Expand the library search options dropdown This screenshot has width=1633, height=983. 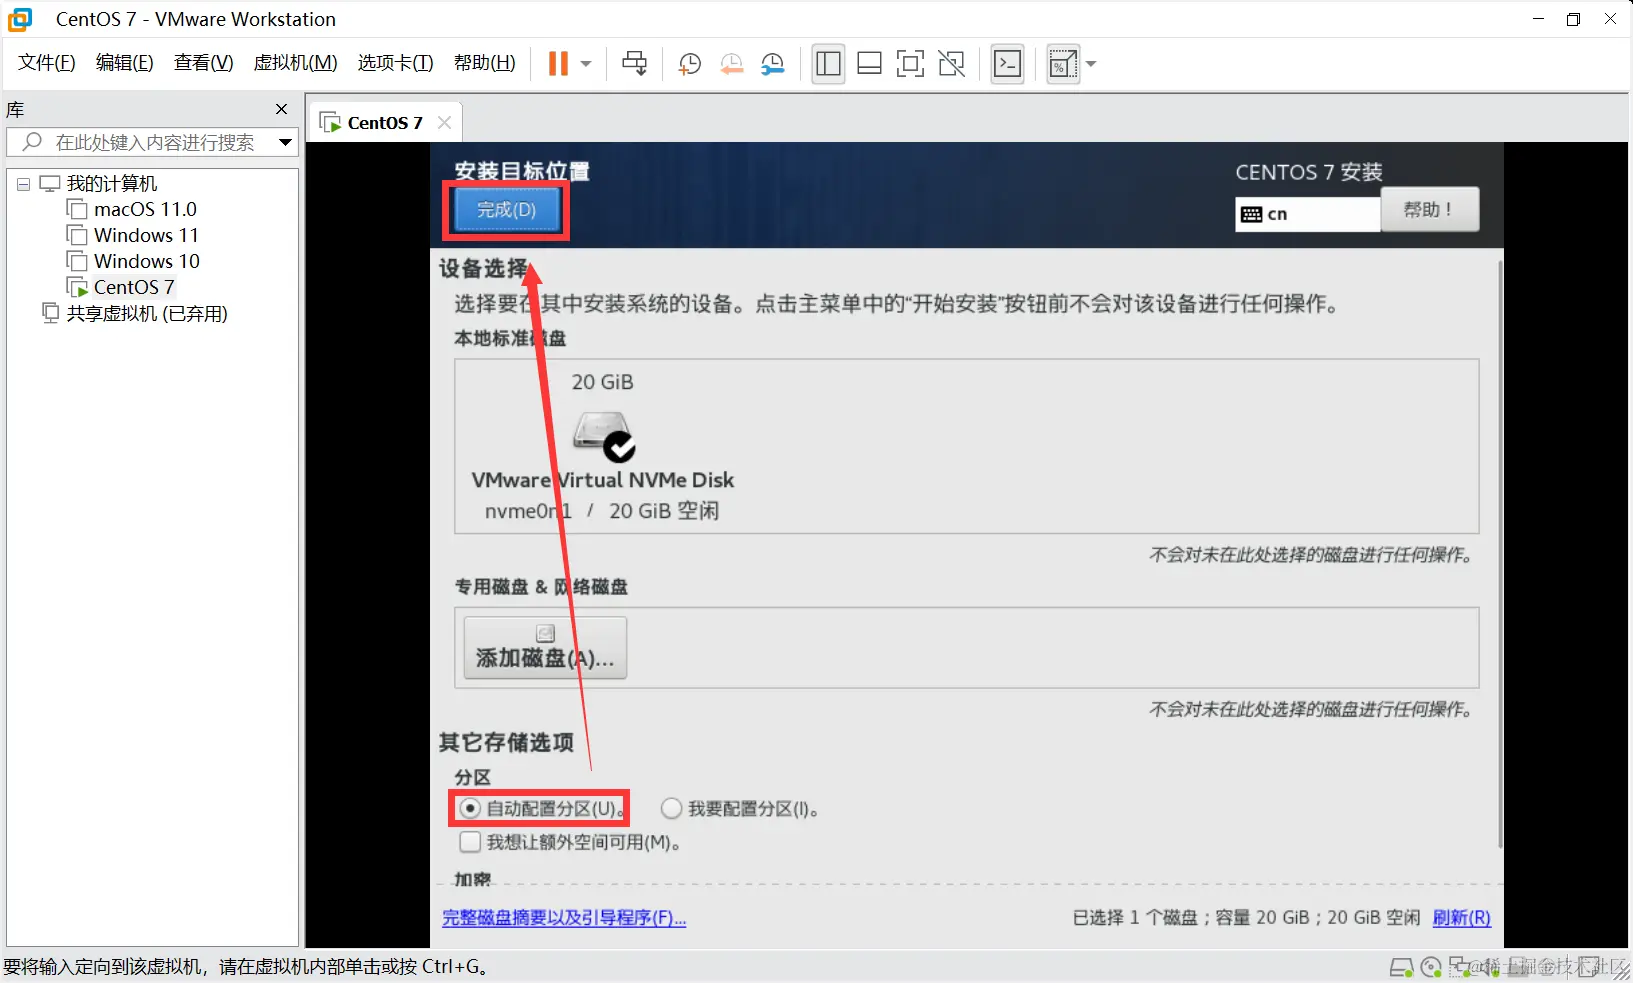(x=286, y=142)
